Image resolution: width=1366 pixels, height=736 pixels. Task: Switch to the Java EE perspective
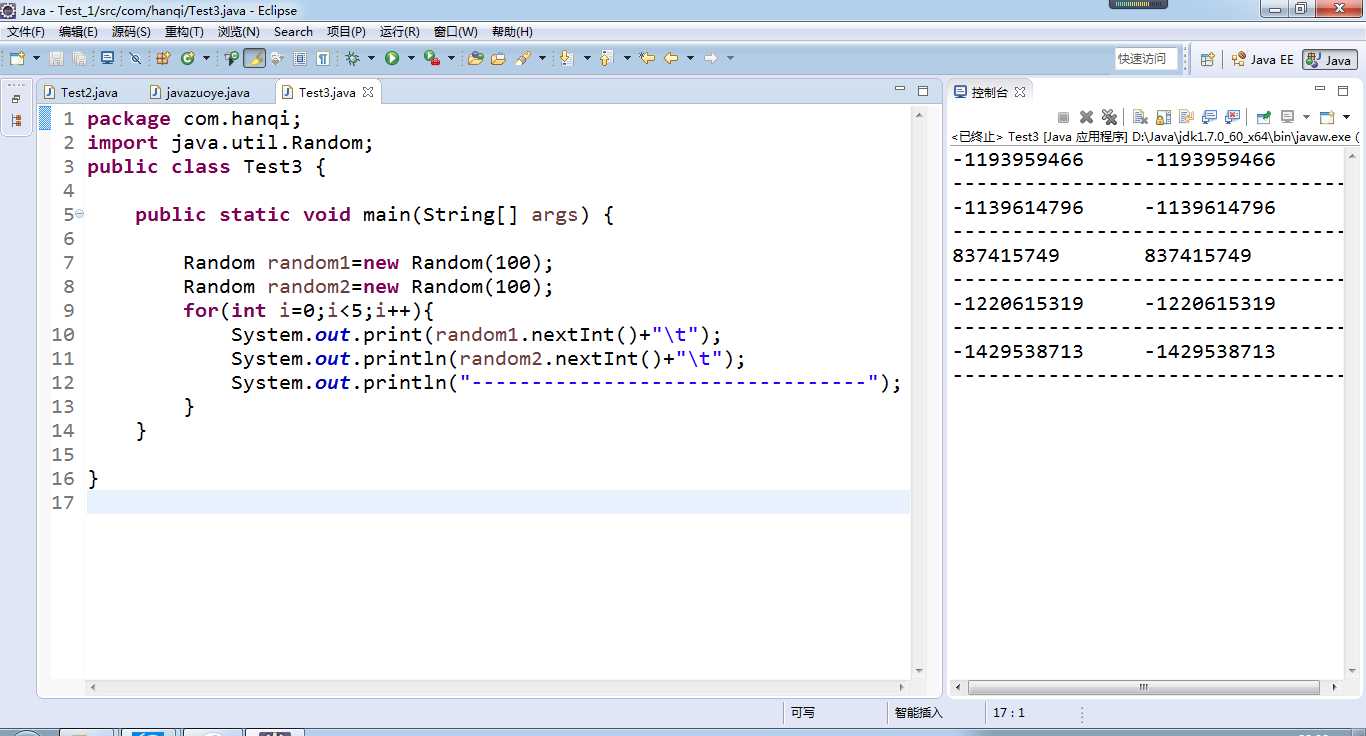1263,59
